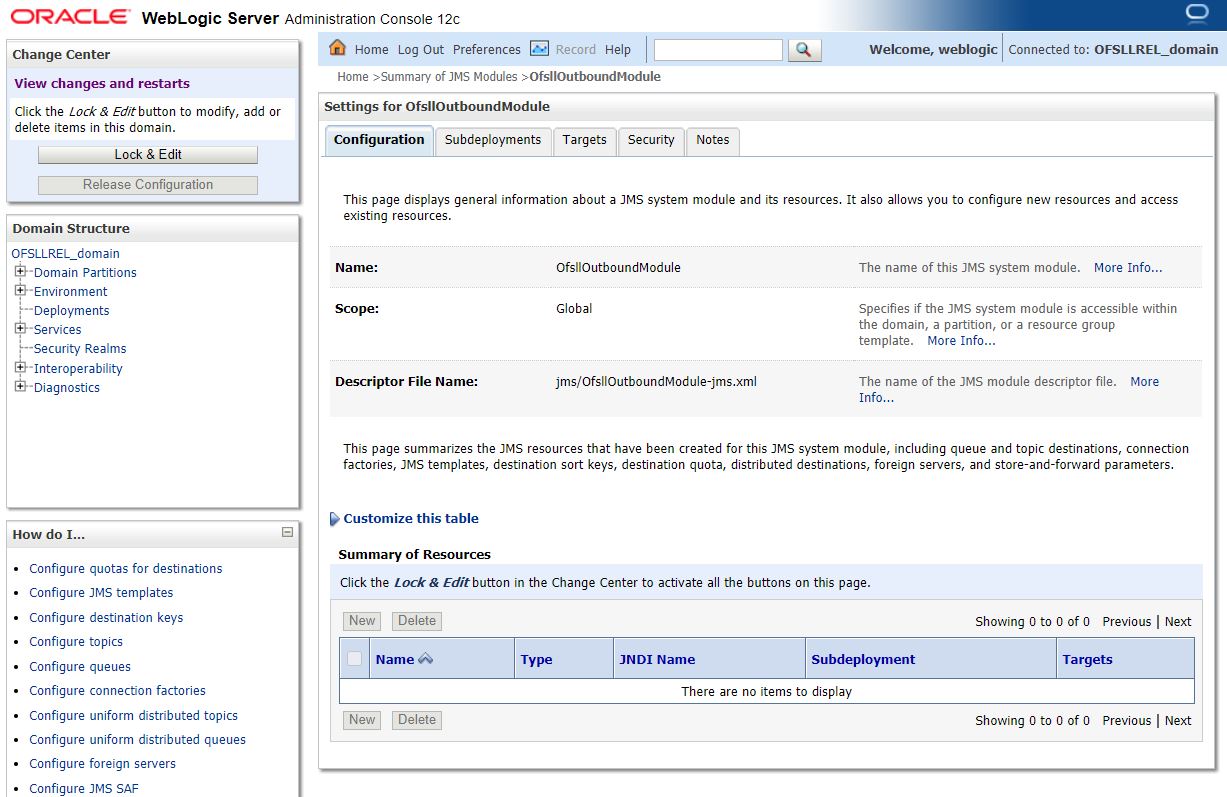The width and height of the screenshot is (1227, 797).
Task: Open the Configuration tab
Action: coord(379,140)
